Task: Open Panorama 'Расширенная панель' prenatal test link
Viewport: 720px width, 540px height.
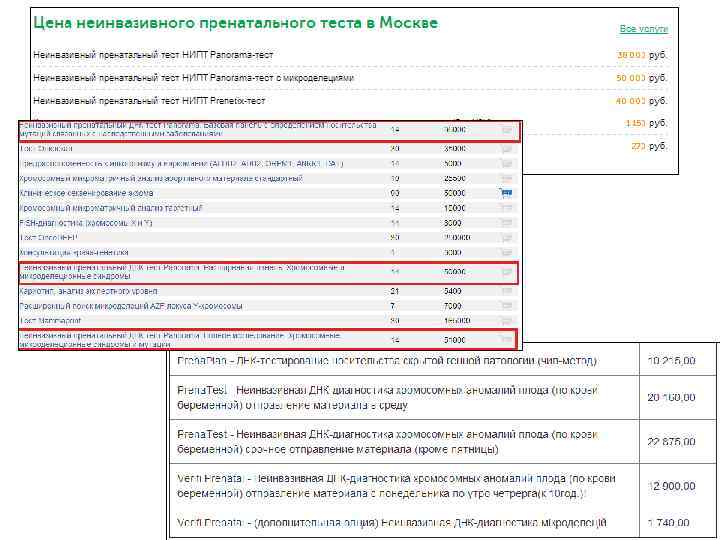Action: point(182,272)
